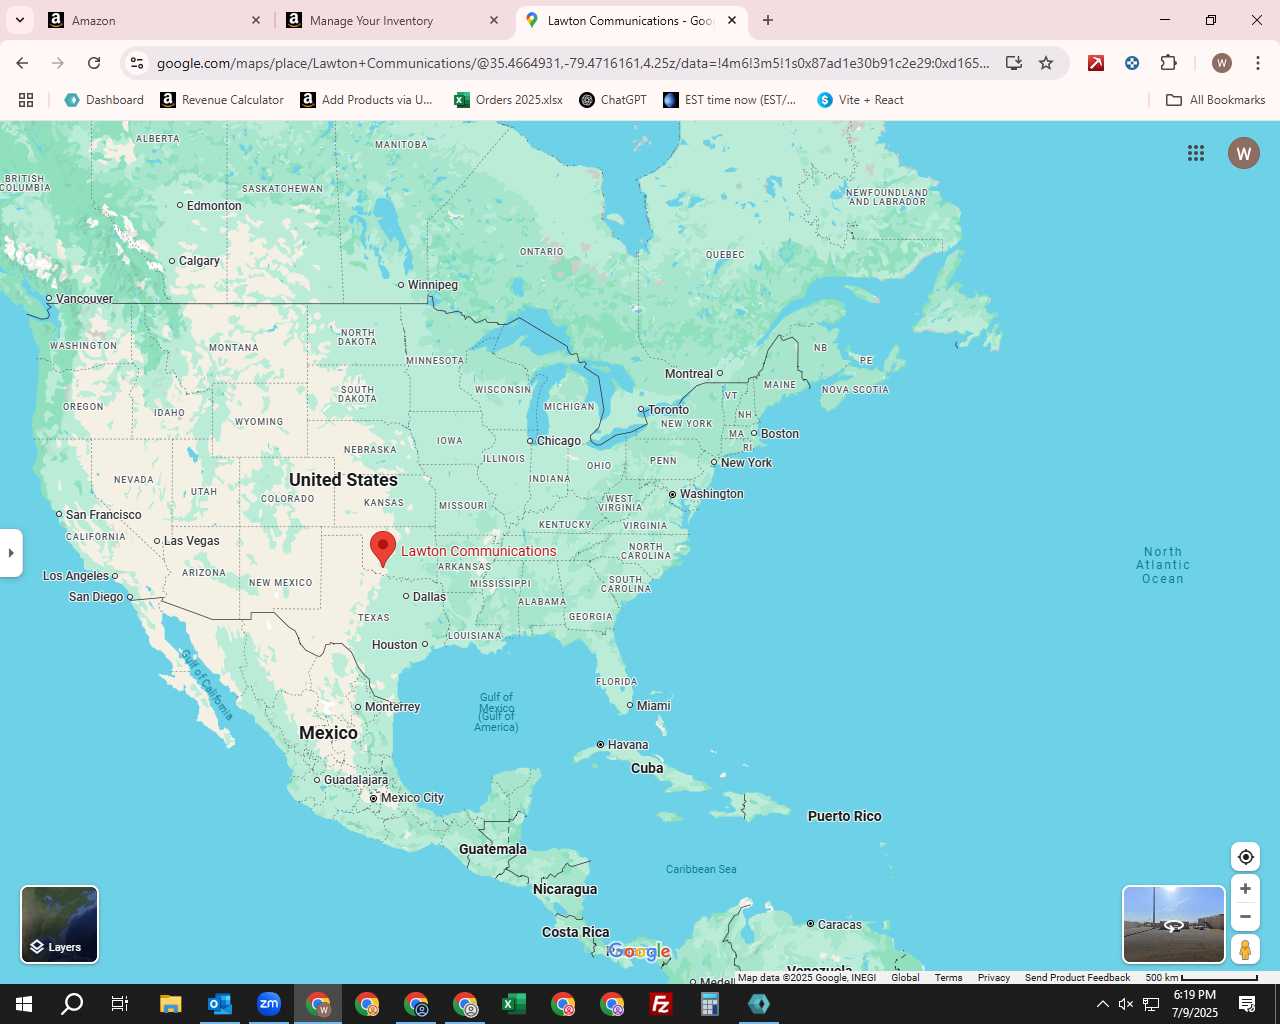Open Windows taskbar search
Image resolution: width=1280 pixels, height=1024 pixels.
[72, 1004]
